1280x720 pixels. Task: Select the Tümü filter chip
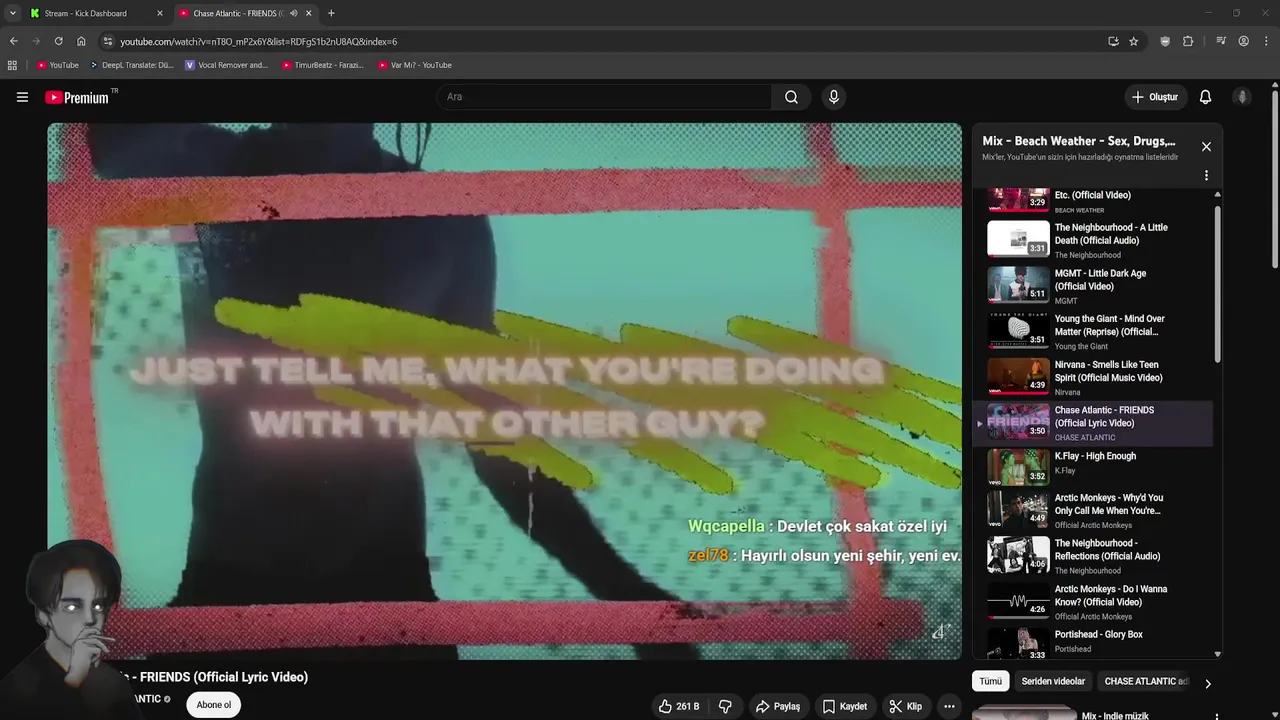click(990, 681)
